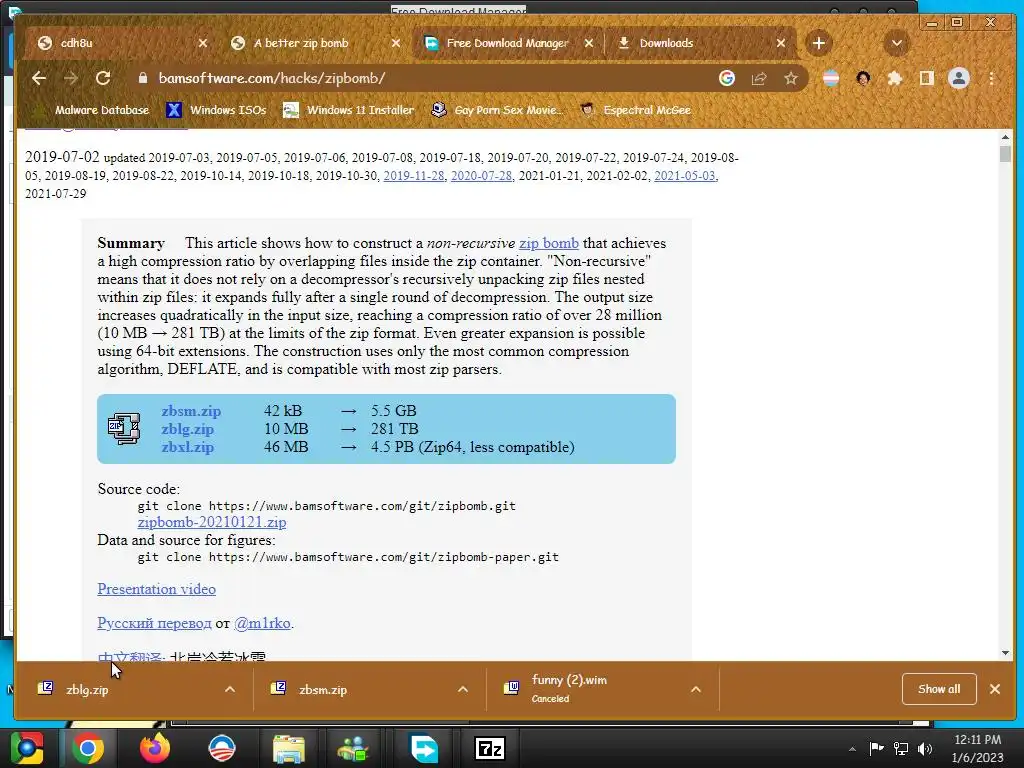The width and height of the screenshot is (1024, 768).
Task: Open the striped flag extension icon
Action: click(831, 78)
